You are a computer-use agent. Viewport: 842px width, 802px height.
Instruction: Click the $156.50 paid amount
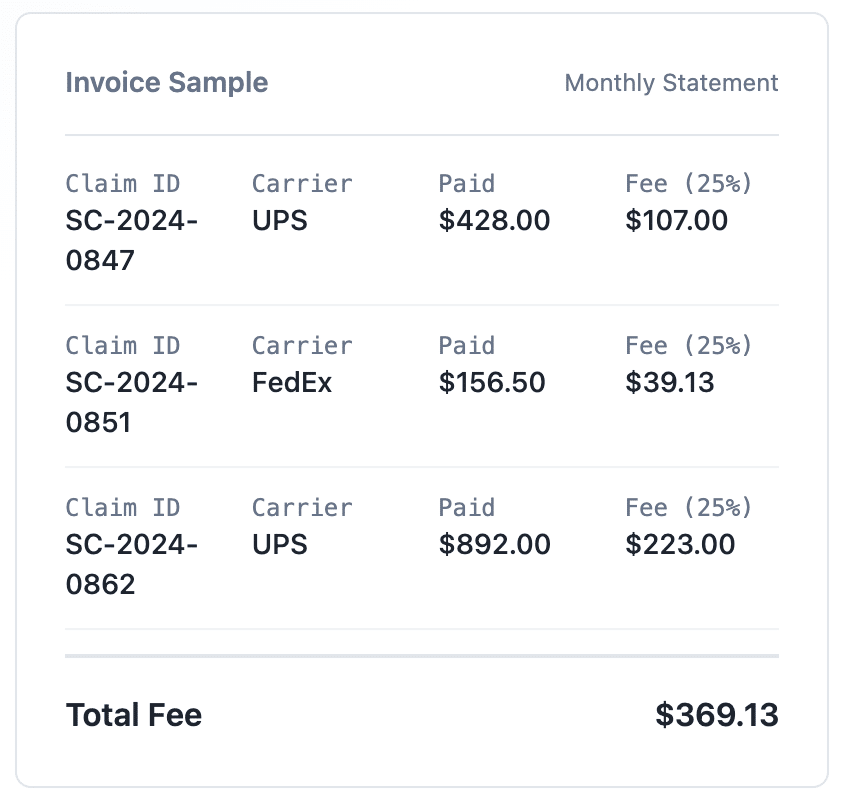(492, 382)
